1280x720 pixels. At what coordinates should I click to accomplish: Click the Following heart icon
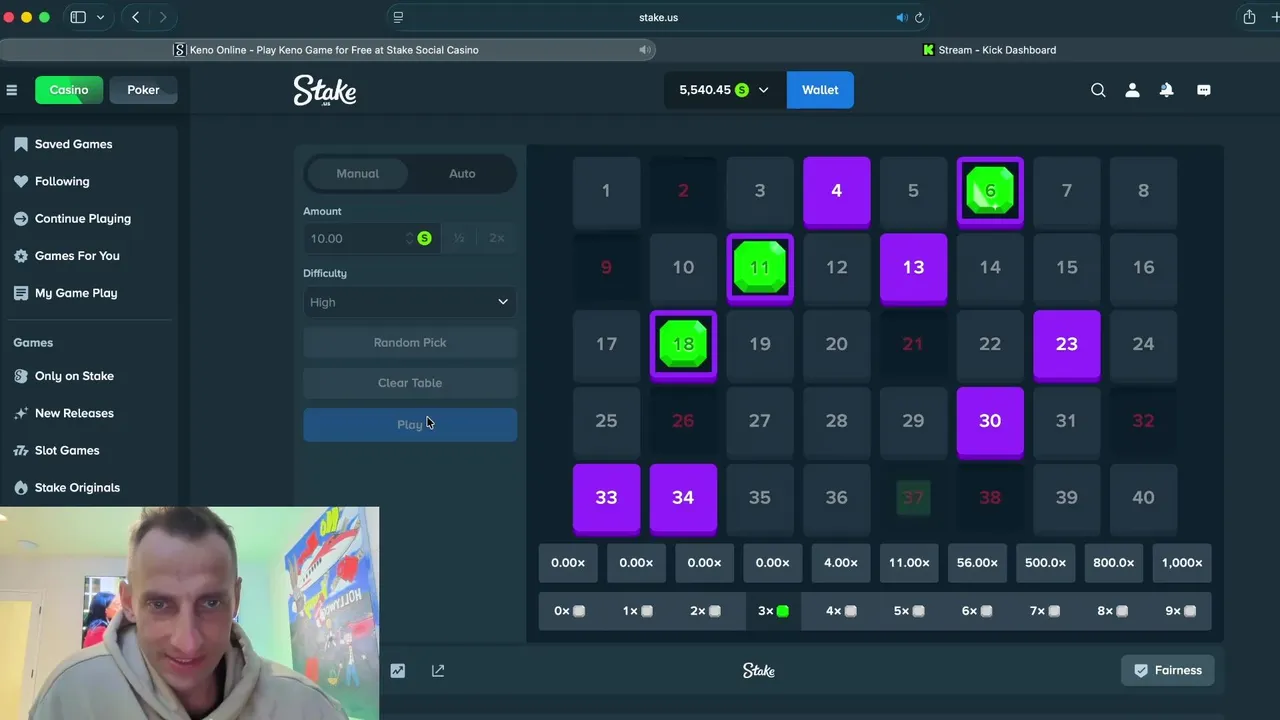point(21,181)
